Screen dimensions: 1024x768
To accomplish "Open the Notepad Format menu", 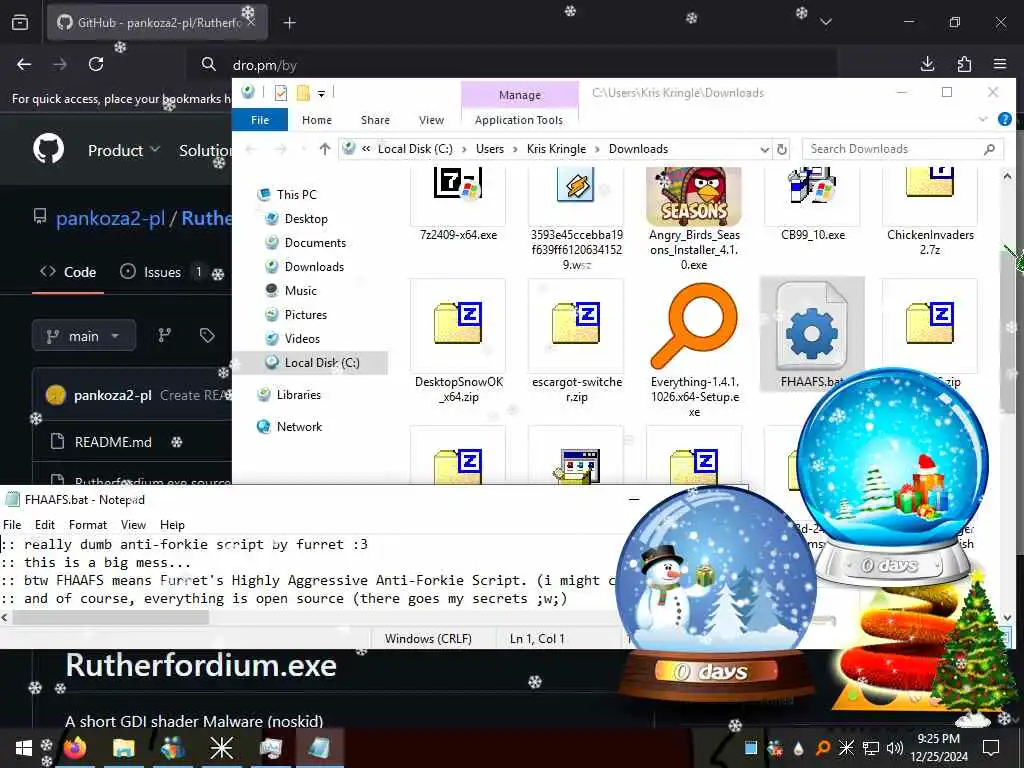I will [x=88, y=524].
